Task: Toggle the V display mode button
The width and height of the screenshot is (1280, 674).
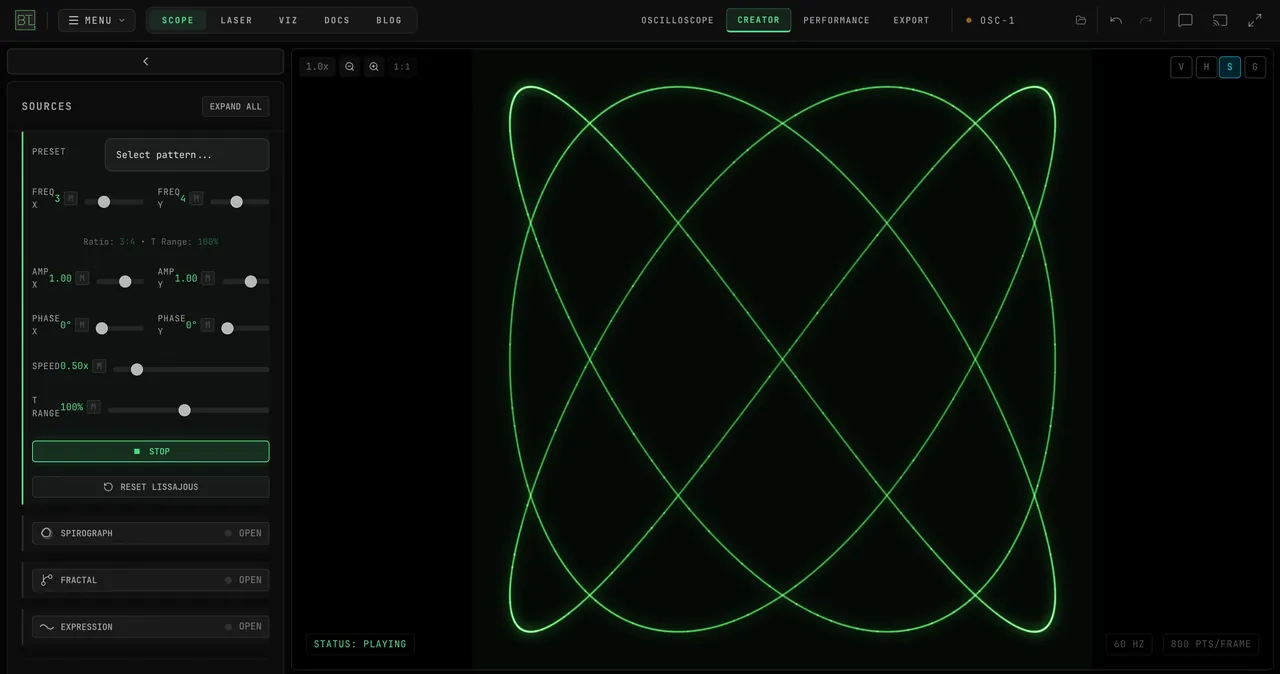Action: 1181,67
